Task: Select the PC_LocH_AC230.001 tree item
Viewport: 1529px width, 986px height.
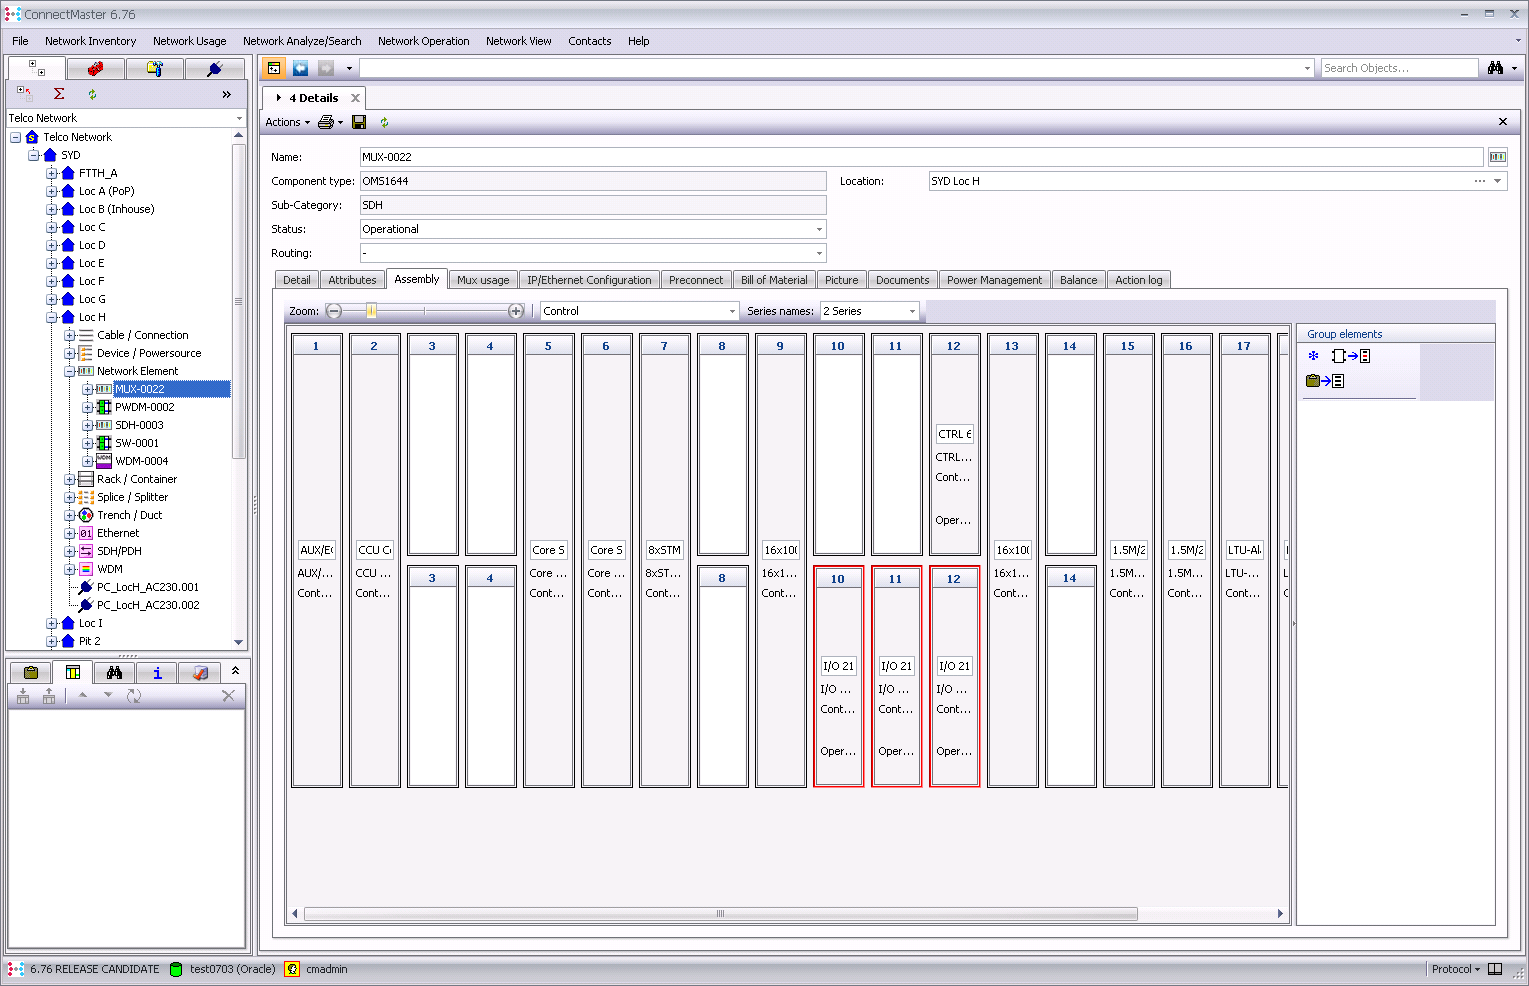Action: 148,587
